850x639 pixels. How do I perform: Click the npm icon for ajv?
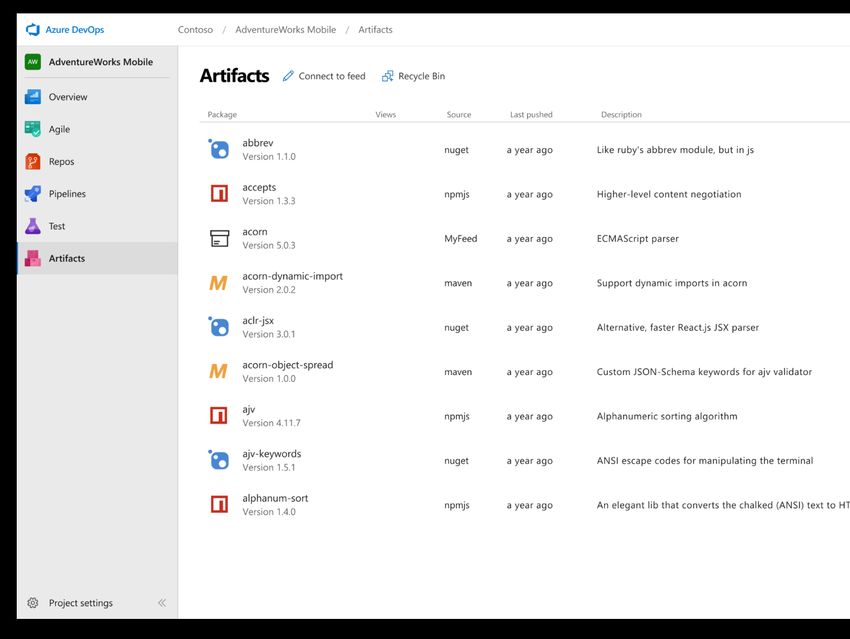[x=219, y=416]
